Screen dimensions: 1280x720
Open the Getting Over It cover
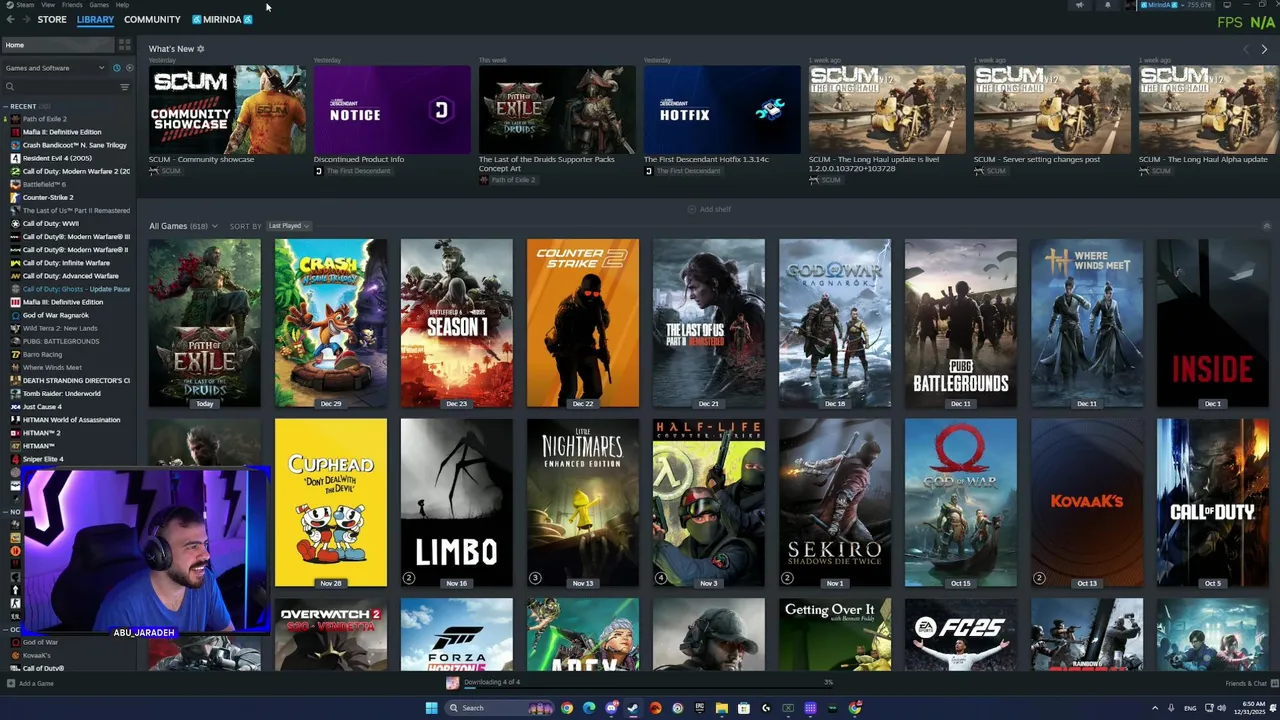[x=835, y=635]
